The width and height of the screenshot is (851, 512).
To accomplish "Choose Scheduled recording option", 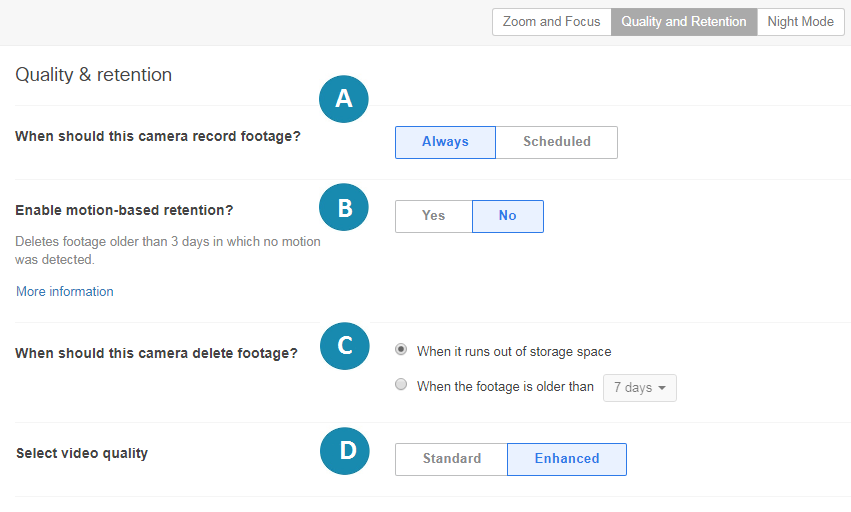I will point(556,142).
